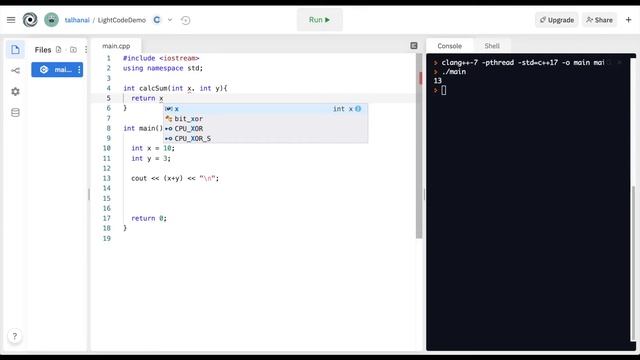This screenshot has height=360, width=640.
Task: Select the x autocomplete suggestion
Action: pos(266,109)
